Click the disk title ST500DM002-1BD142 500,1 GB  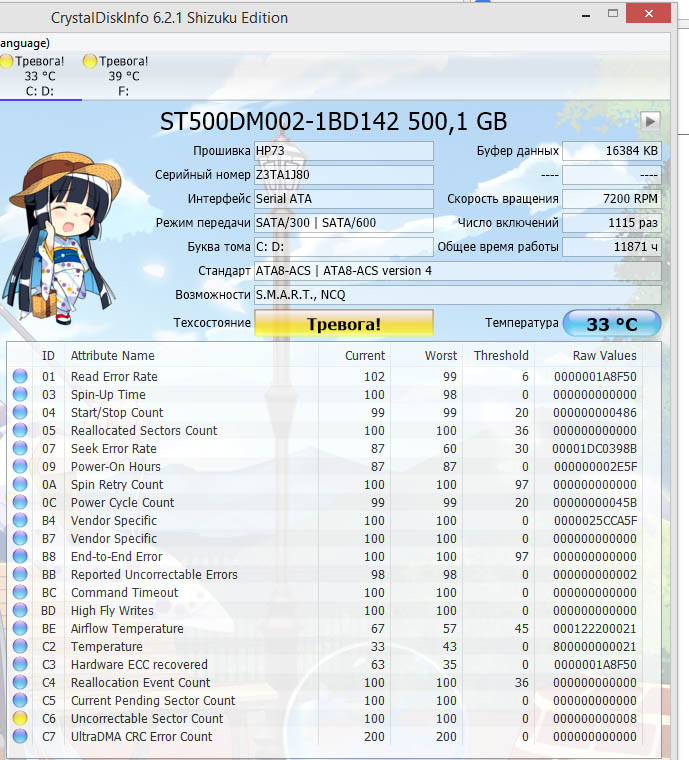coord(333,121)
